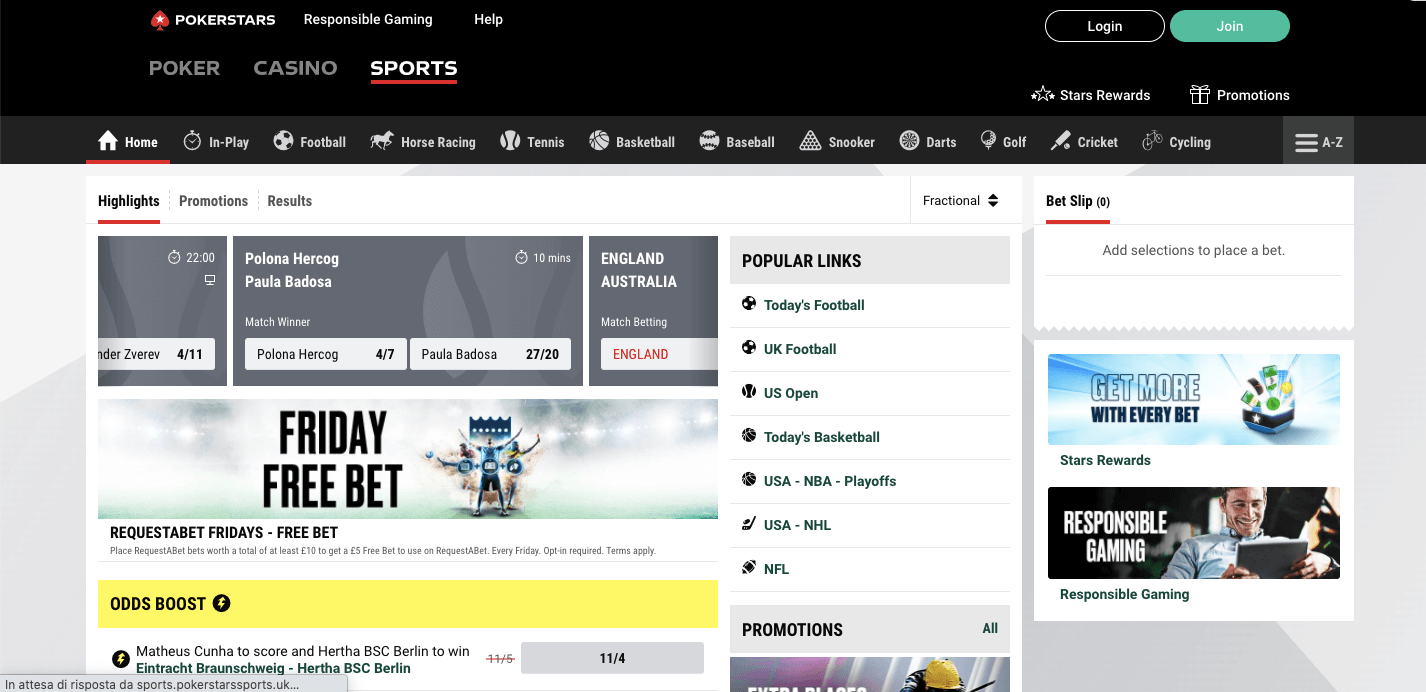1426x692 pixels.
Task: Click the basketball icon beside Today's Basketball
Action: click(x=749, y=436)
